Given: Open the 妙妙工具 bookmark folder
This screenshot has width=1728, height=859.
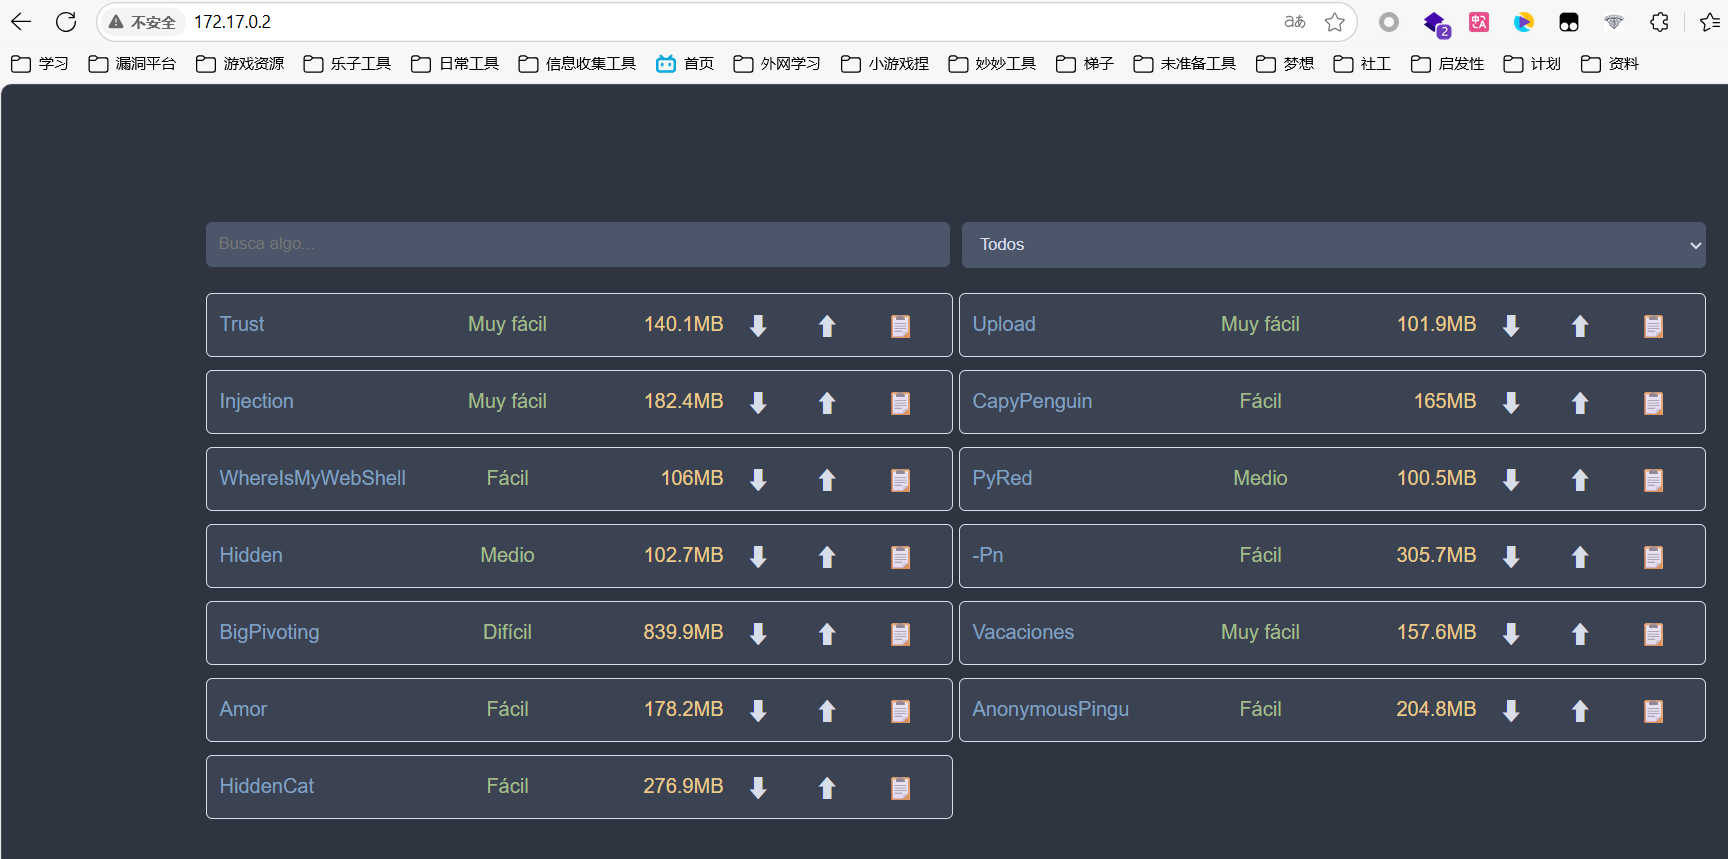Looking at the screenshot, I should (x=992, y=64).
